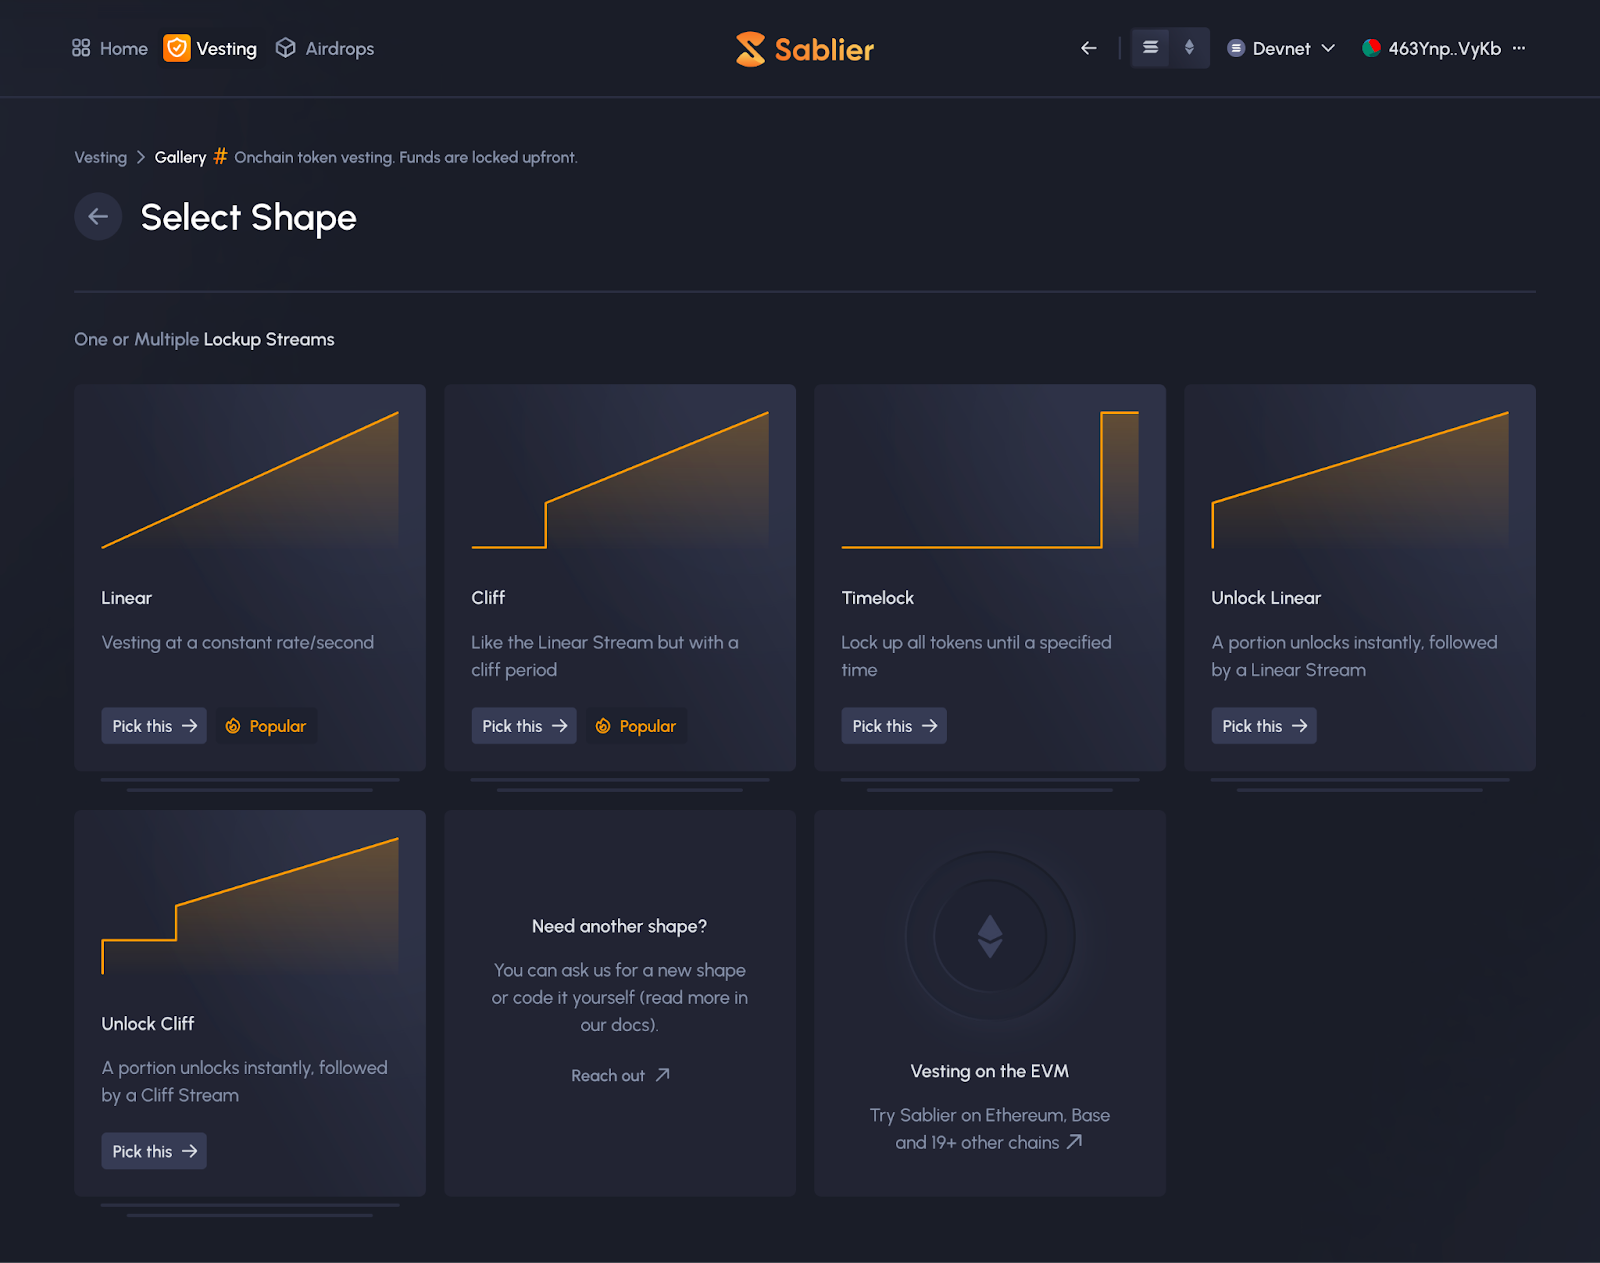Click the Airdrops cube icon

point(286,48)
